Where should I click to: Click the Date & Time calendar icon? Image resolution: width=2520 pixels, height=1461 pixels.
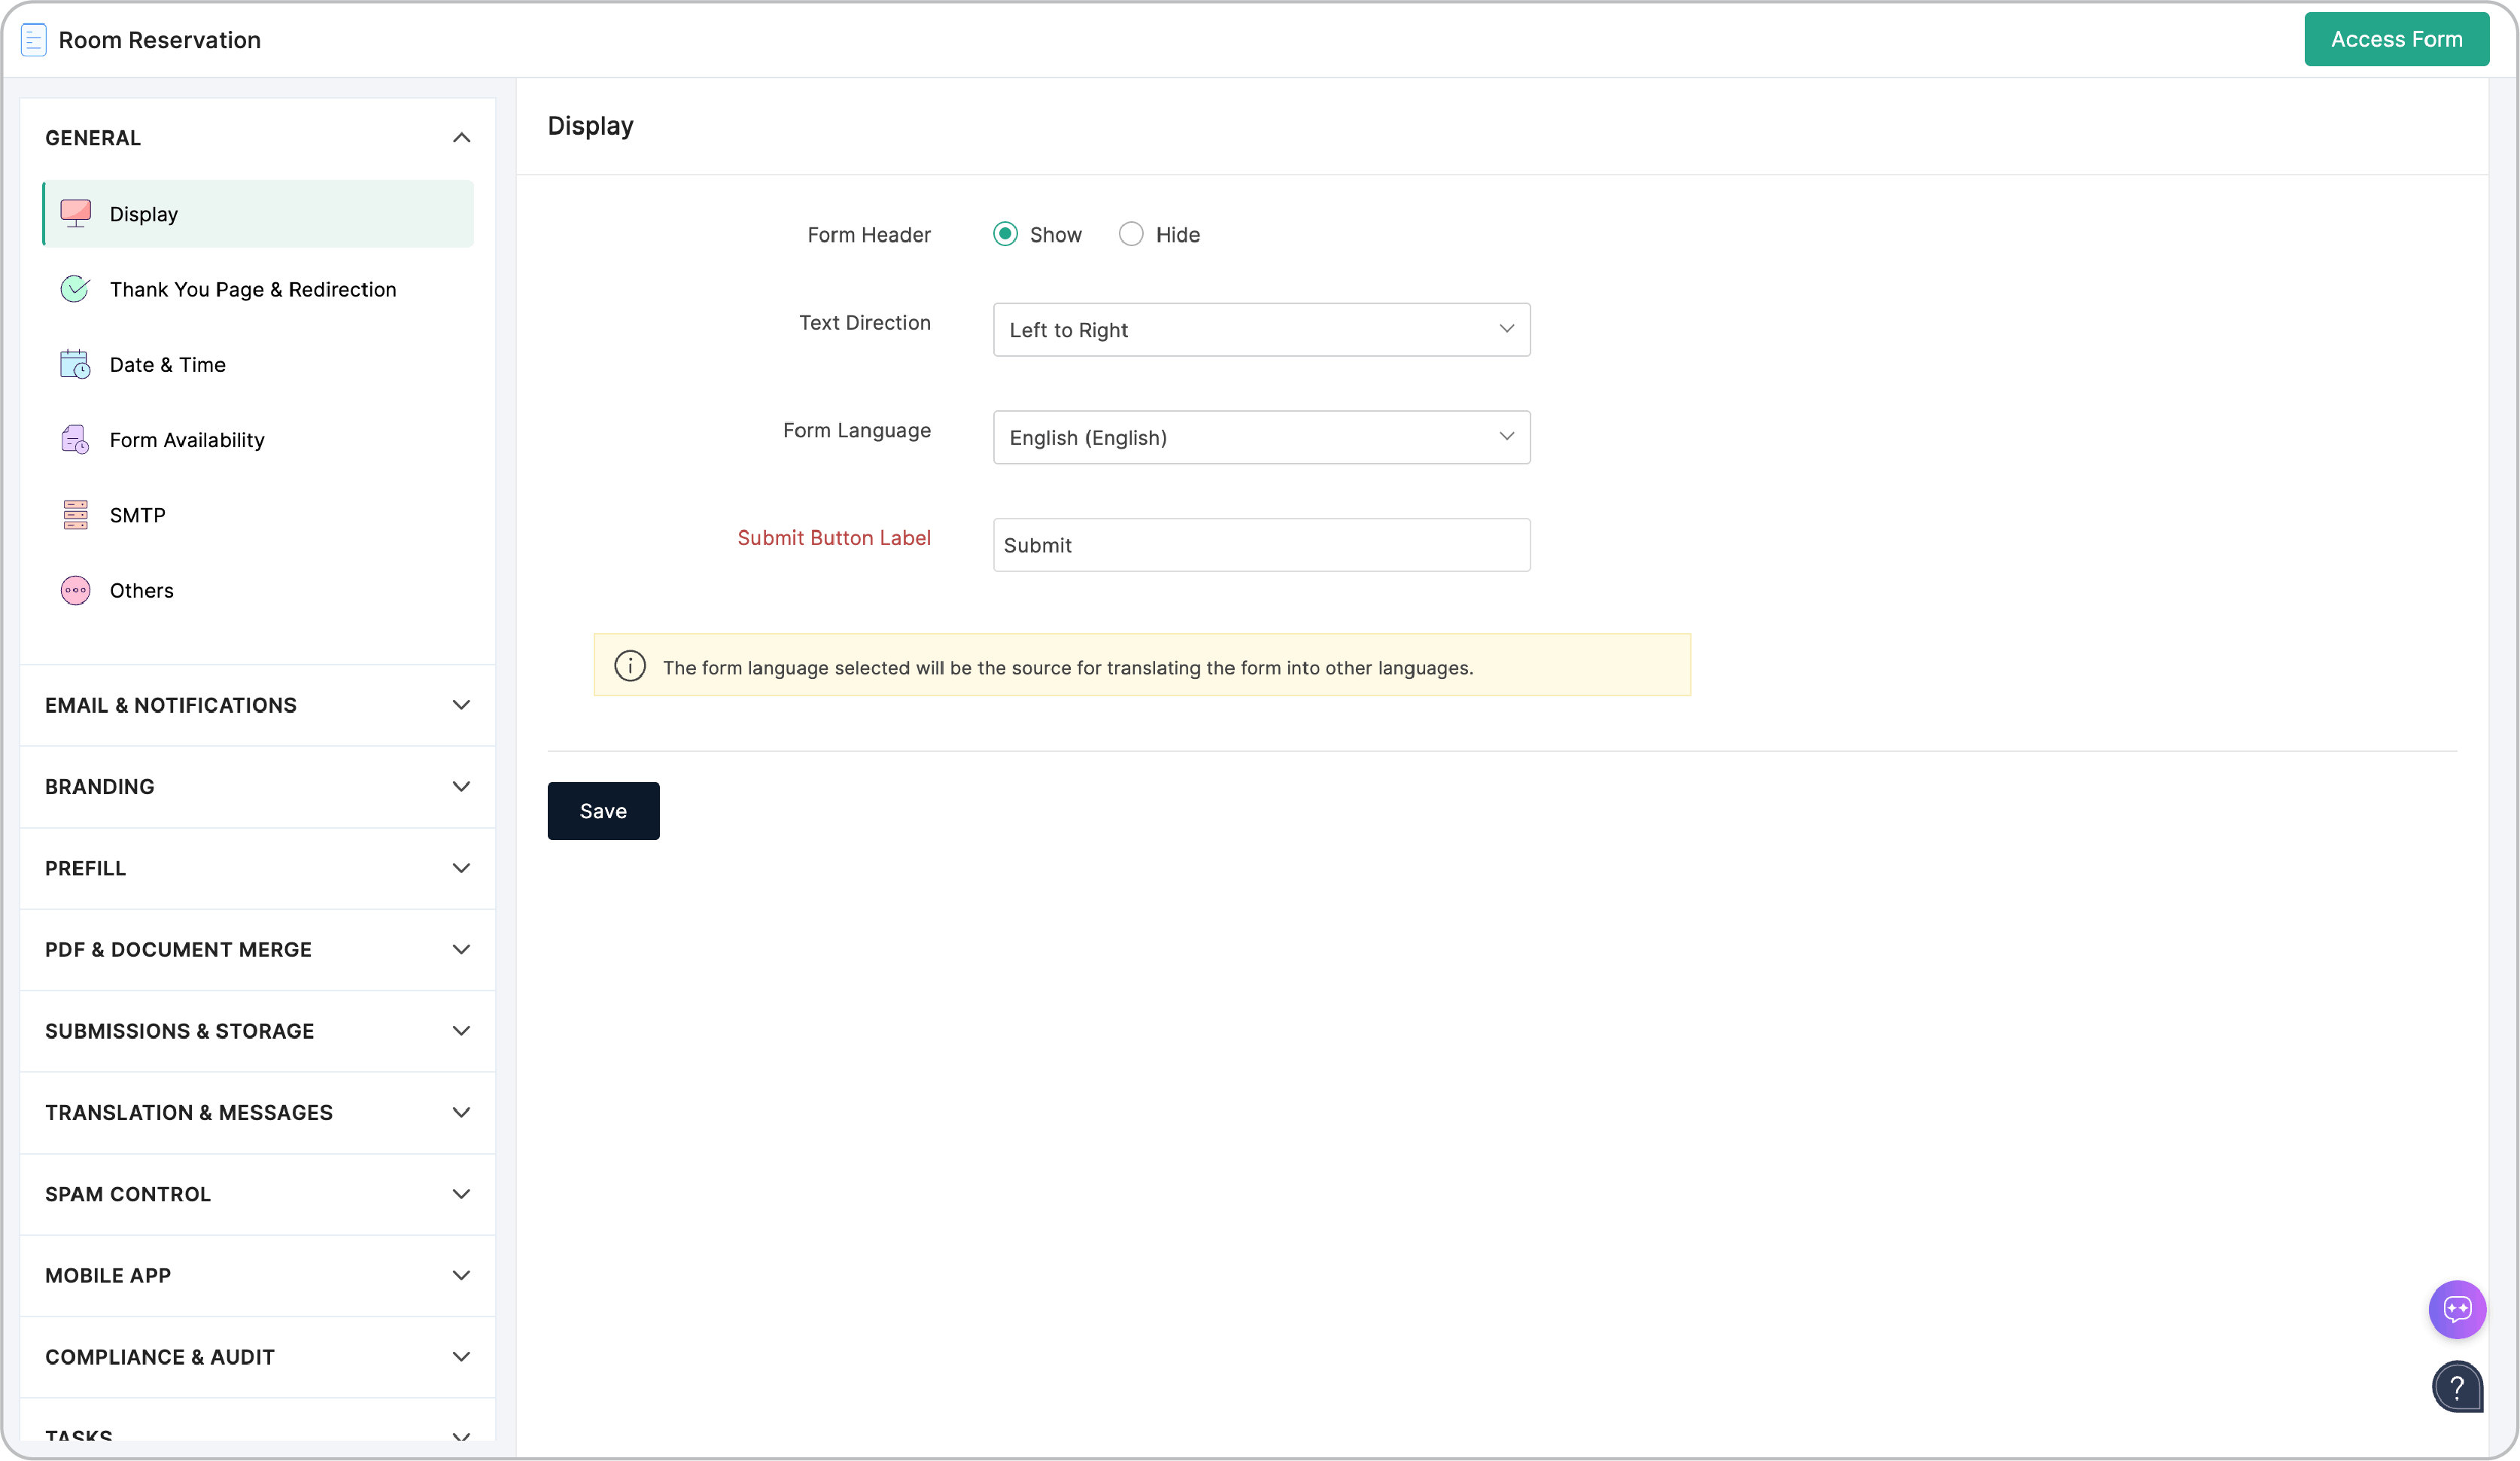pos(75,364)
